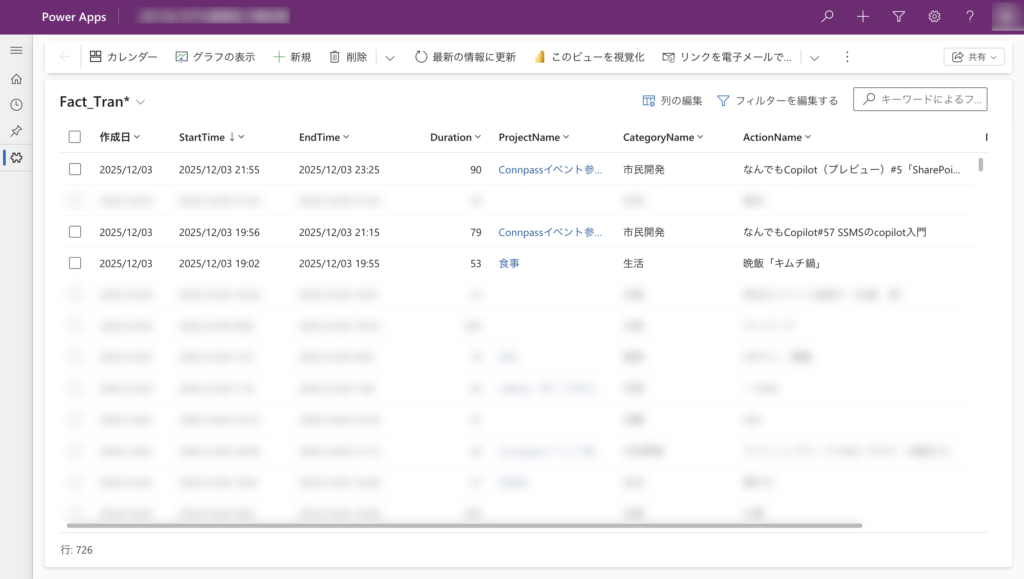Click the search magnifier icon in header
Viewport: 1024px width, 579px height.
(827, 17)
